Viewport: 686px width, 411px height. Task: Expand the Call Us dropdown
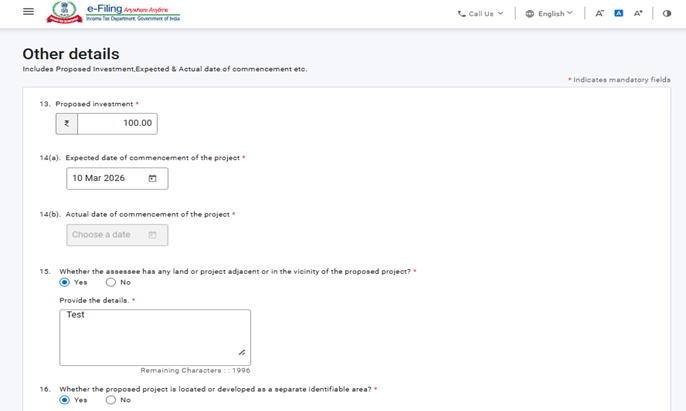click(481, 14)
